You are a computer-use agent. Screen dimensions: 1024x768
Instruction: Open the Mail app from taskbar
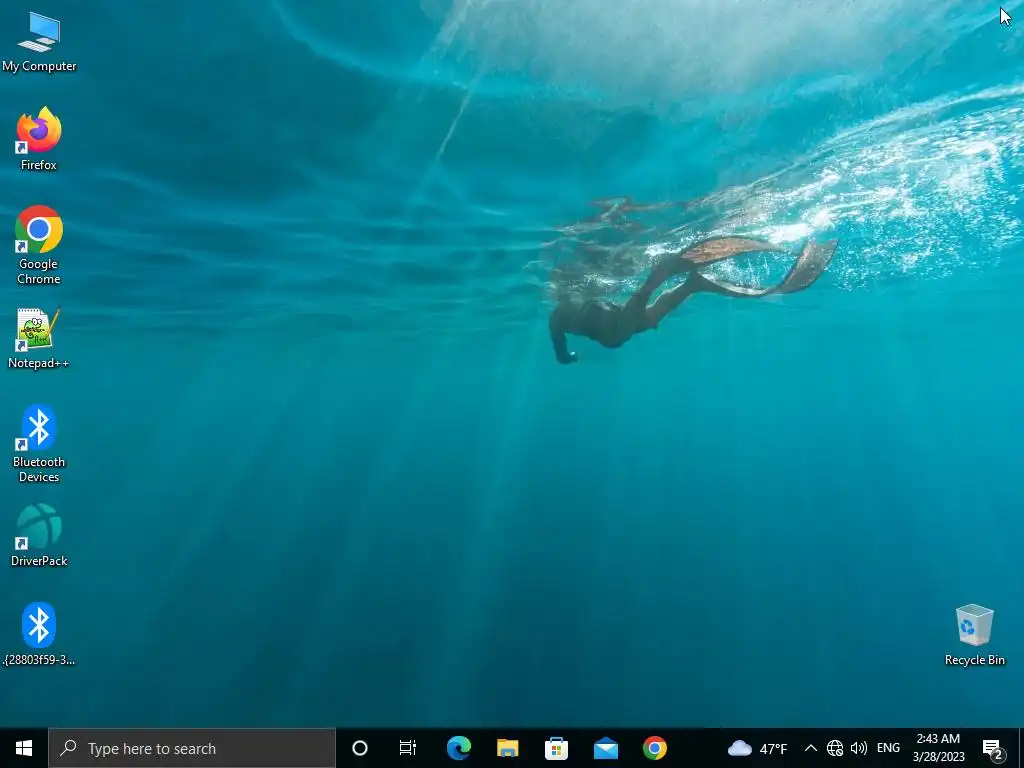[x=605, y=748]
